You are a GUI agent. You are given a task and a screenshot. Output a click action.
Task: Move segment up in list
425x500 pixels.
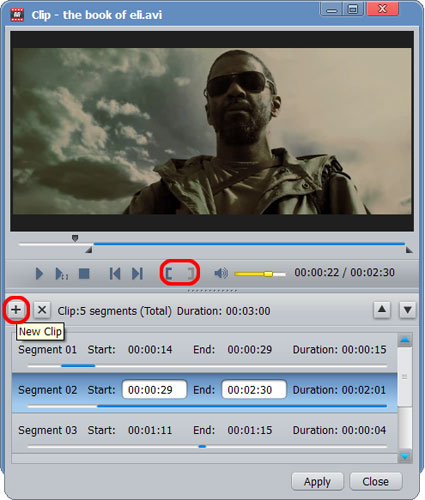click(382, 310)
